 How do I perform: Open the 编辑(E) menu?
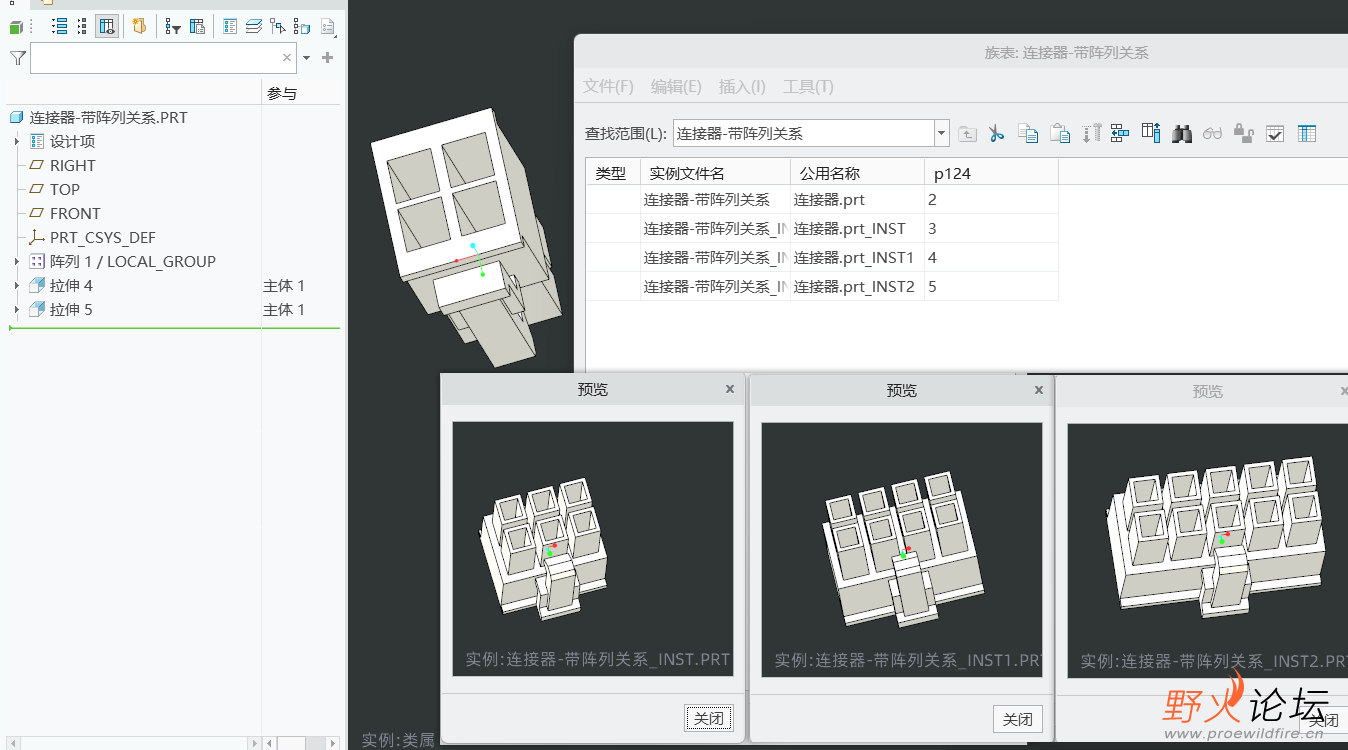pyautogui.click(x=676, y=86)
